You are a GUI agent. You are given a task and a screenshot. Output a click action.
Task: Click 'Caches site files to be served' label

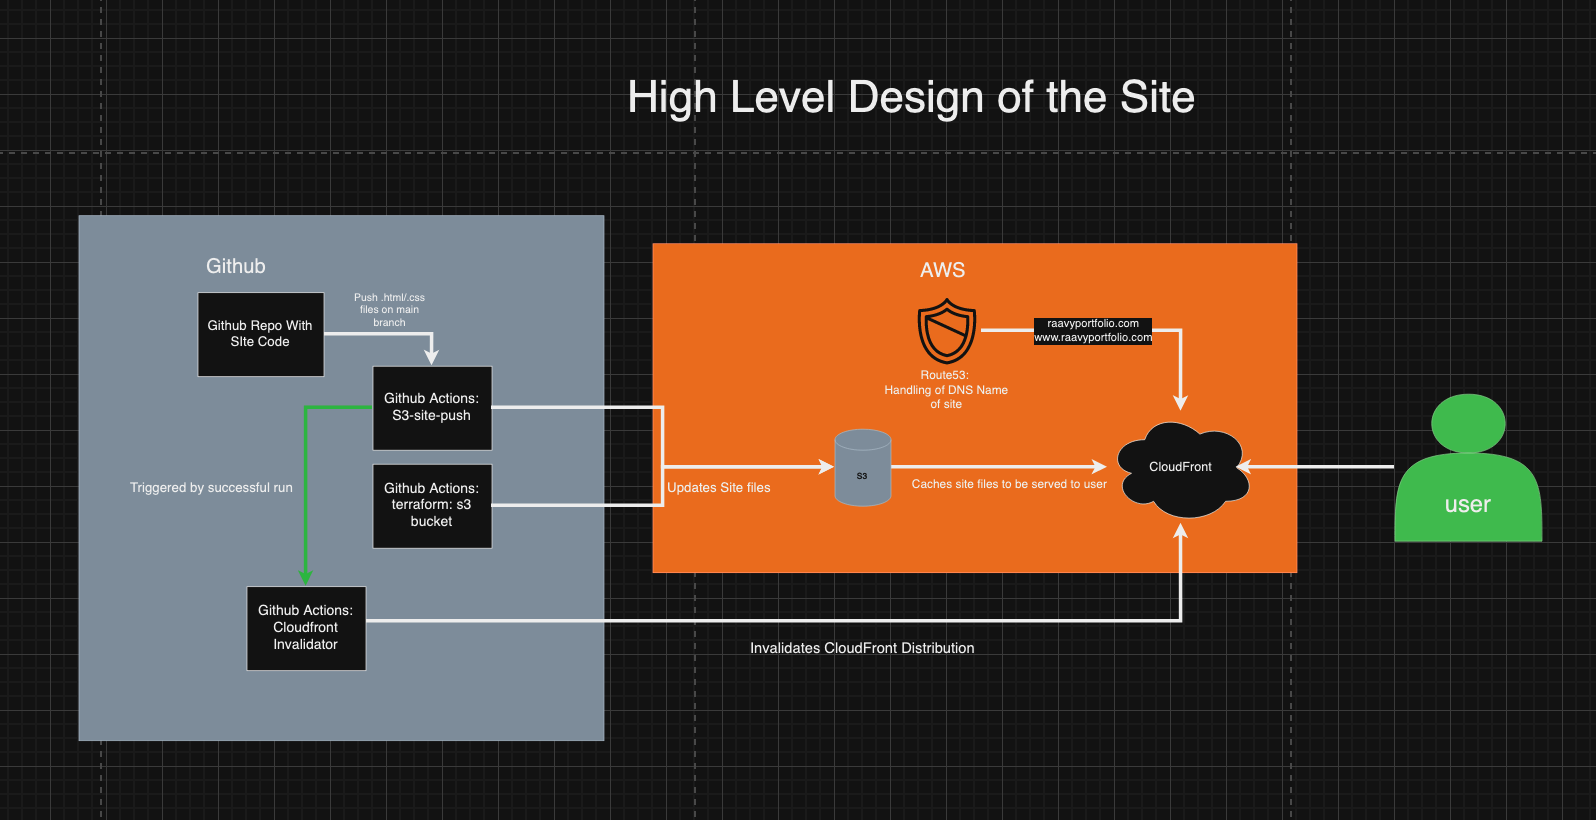1009,484
